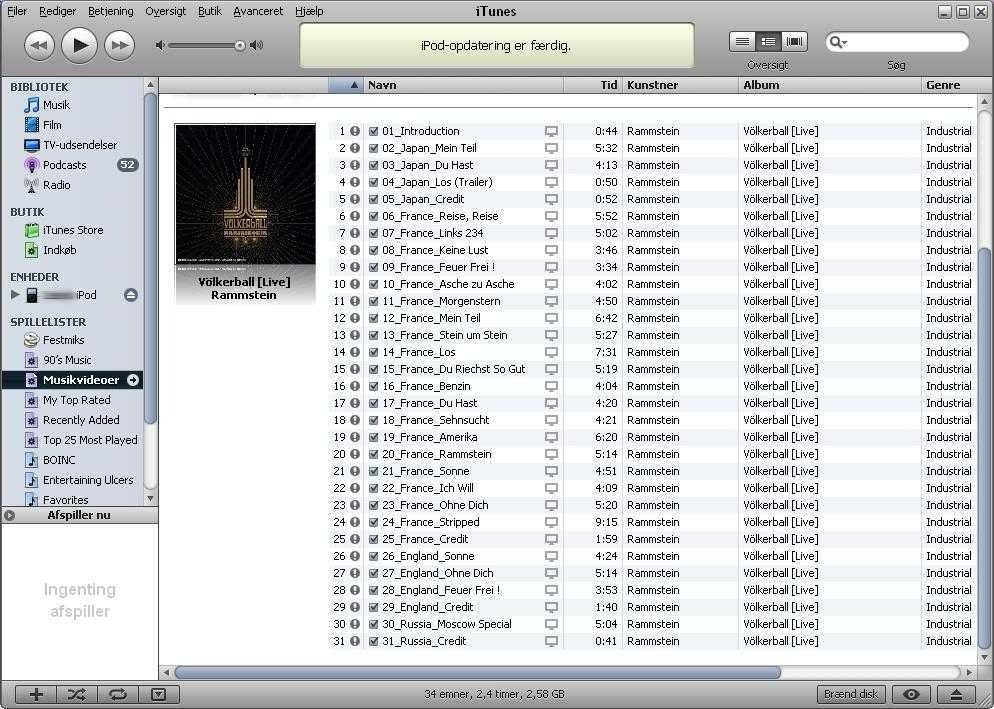Sort by the Tid column header
Screen dimensions: 994x709
[x=593, y=85]
